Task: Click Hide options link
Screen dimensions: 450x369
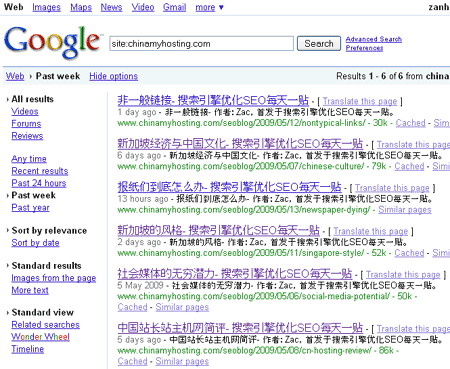Action: click(113, 76)
